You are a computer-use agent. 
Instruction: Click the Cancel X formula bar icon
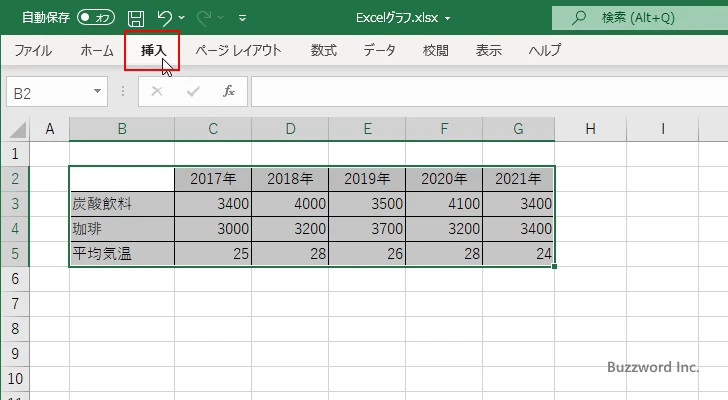pyautogui.click(x=157, y=91)
